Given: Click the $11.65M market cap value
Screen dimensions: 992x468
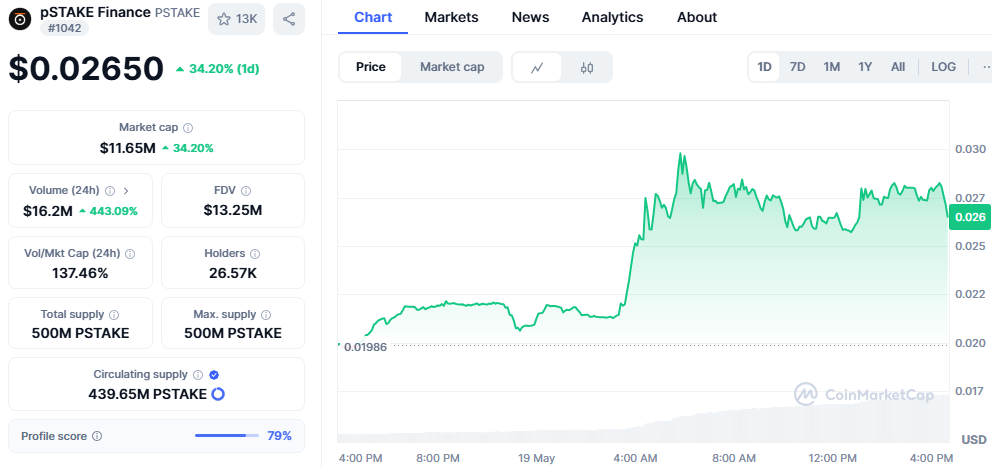Looking at the screenshot, I should point(127,149).
